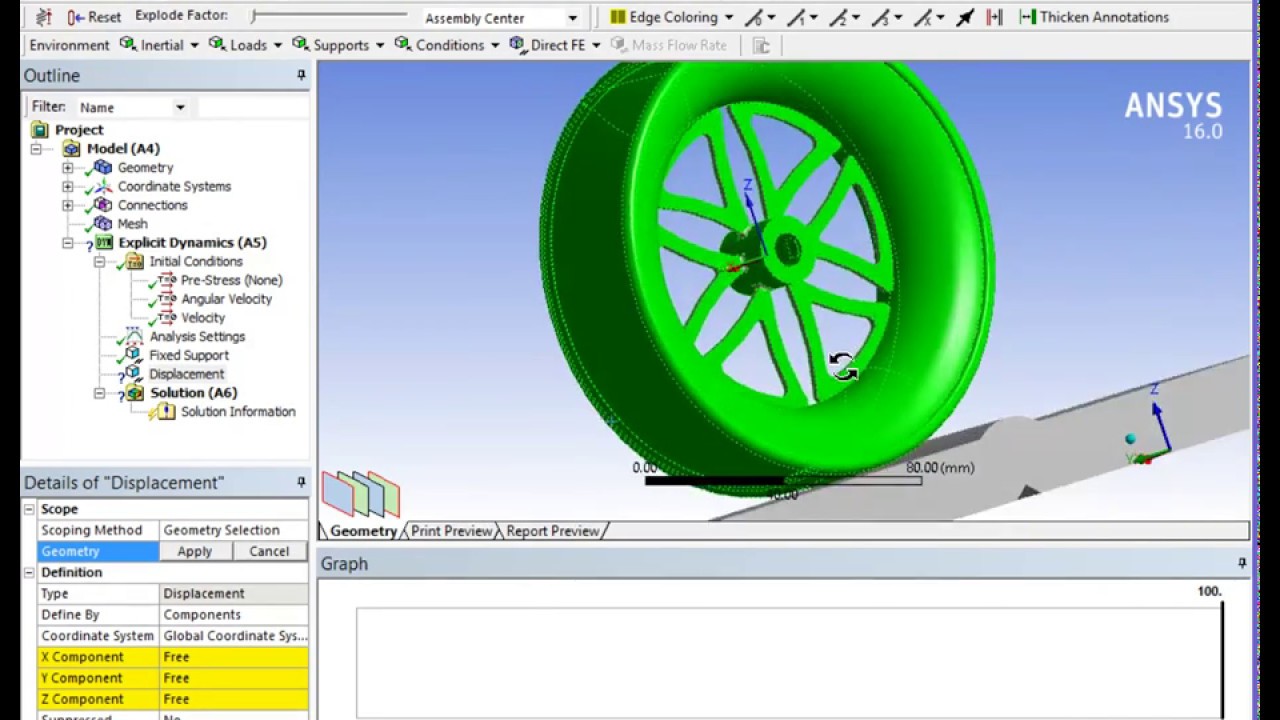Collapse the Explicit Dynamics (A5) node
The height and width of the screenshot is (720, 1280).
(67, 243)
